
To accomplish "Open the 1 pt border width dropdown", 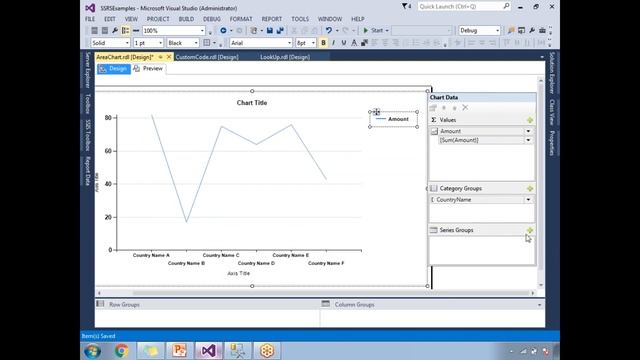I will point(160,43).
